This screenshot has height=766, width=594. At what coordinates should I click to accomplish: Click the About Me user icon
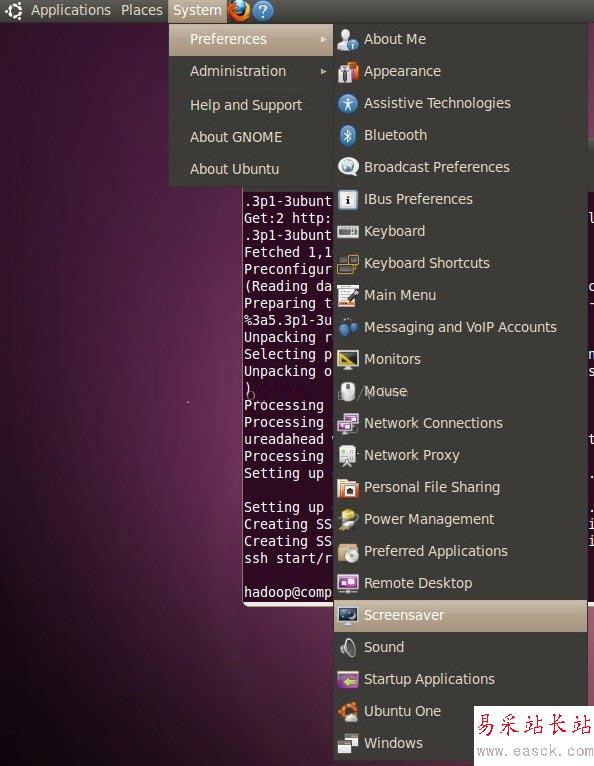[x=348, y=40]
